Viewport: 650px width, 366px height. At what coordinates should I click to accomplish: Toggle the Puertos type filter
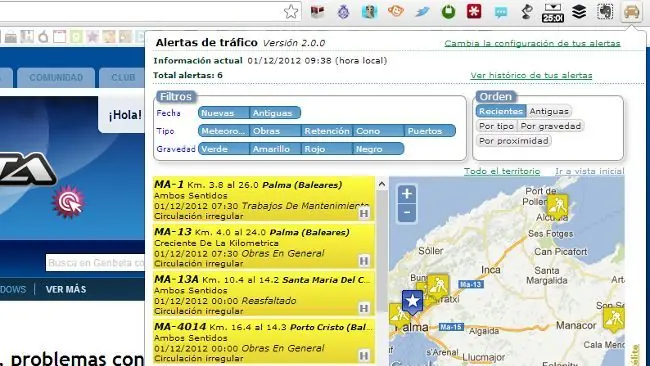click(x=430, y=131)
